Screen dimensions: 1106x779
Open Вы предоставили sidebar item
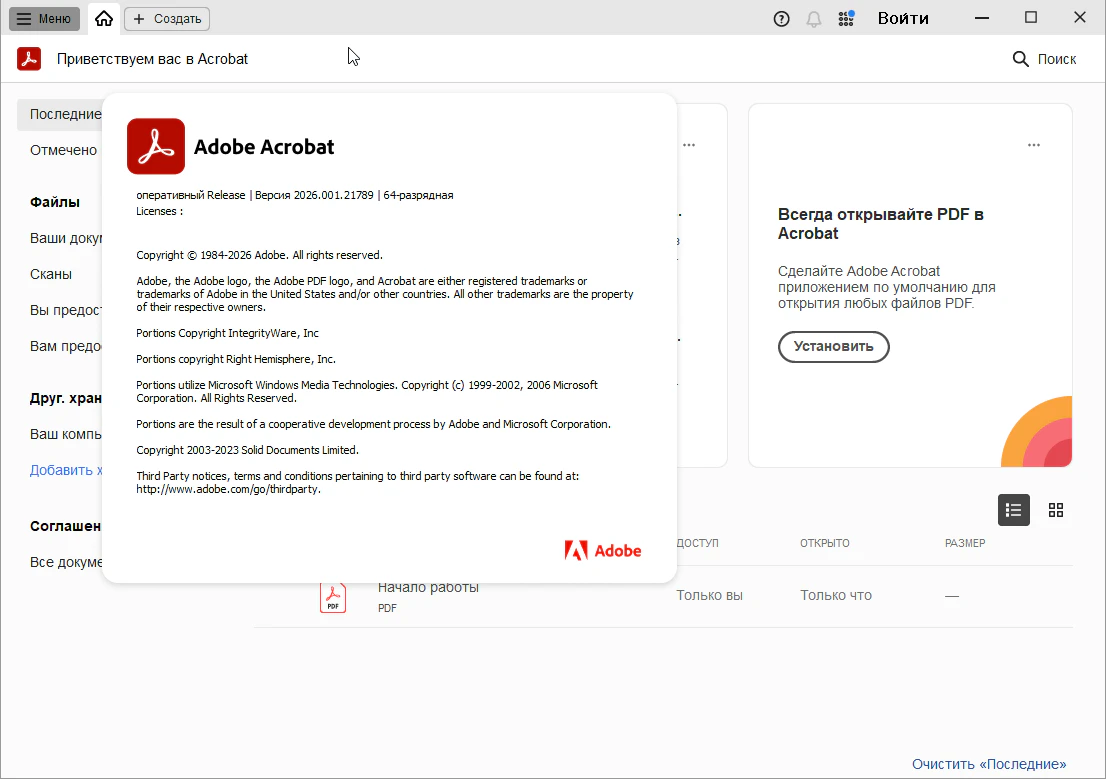pos(66,310)
